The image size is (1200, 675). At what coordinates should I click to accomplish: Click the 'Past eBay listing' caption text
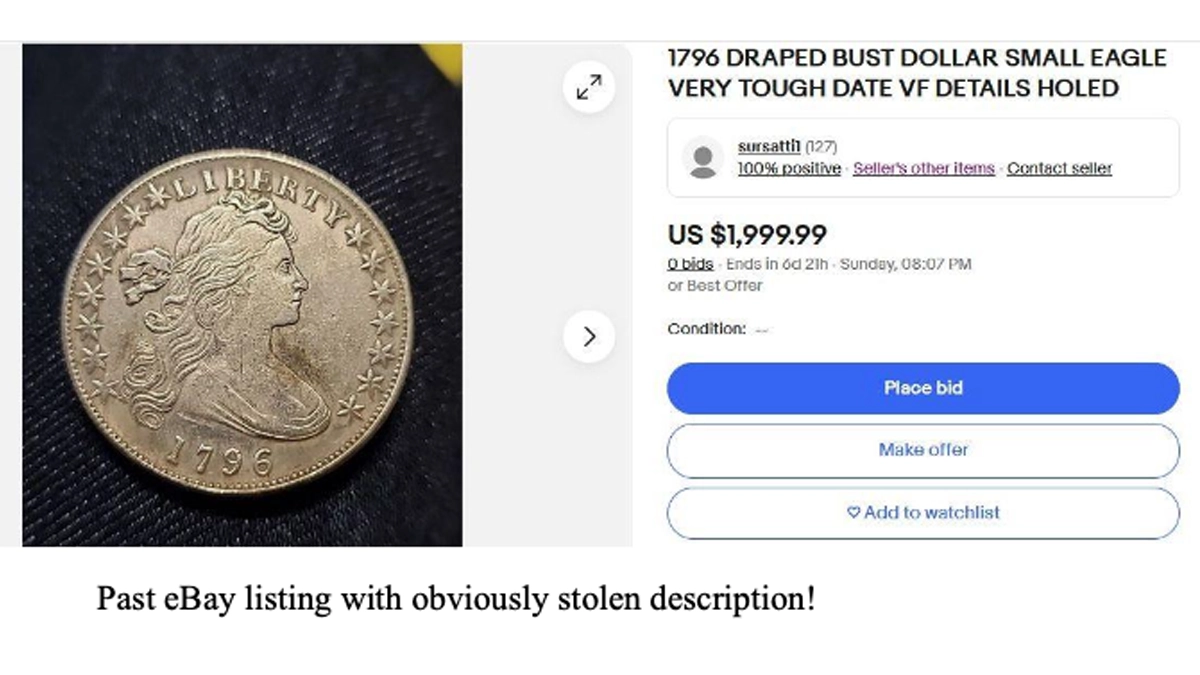coord(455,599)
